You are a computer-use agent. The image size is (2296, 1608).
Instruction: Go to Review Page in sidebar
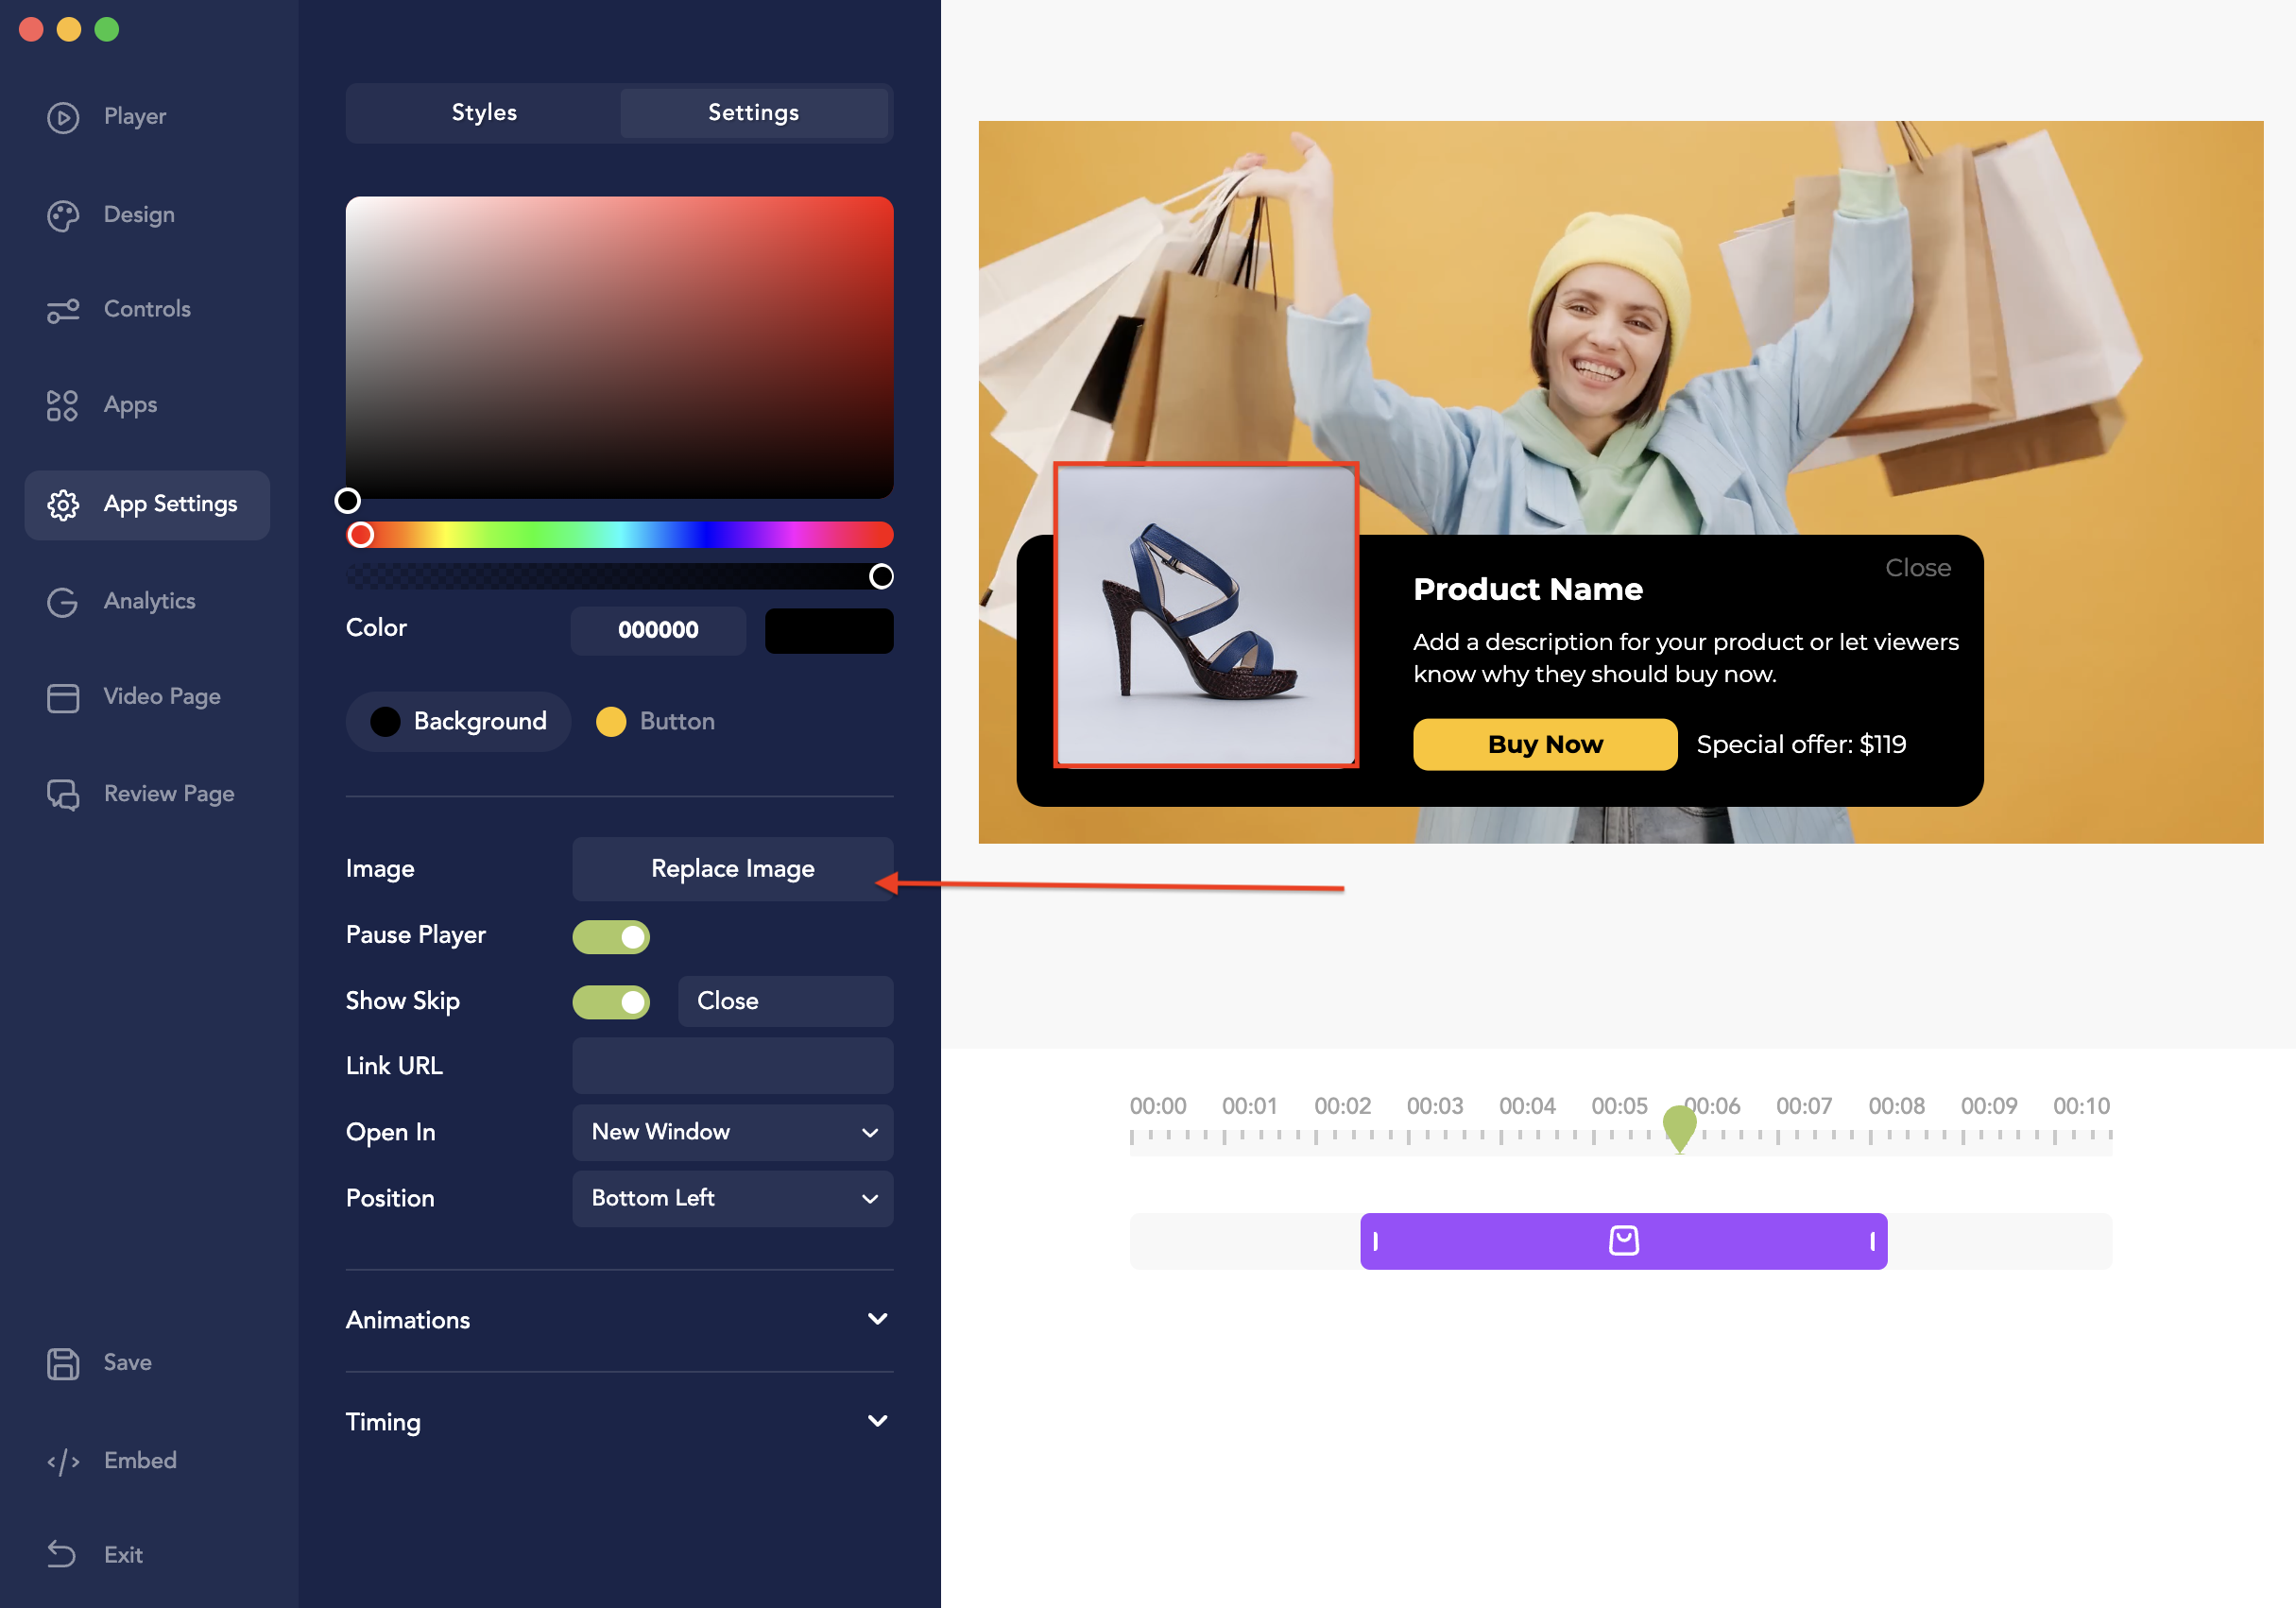coord(169,793)
